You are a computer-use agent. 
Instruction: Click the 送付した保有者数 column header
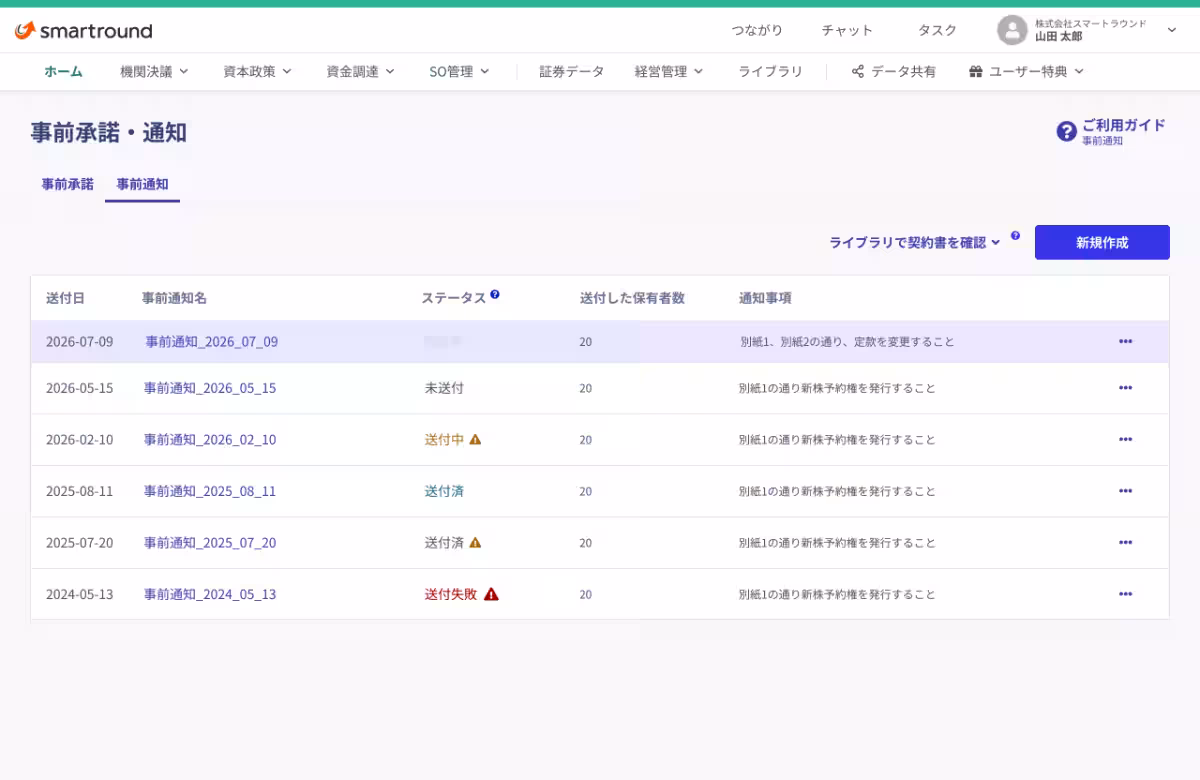click(632, 298)
